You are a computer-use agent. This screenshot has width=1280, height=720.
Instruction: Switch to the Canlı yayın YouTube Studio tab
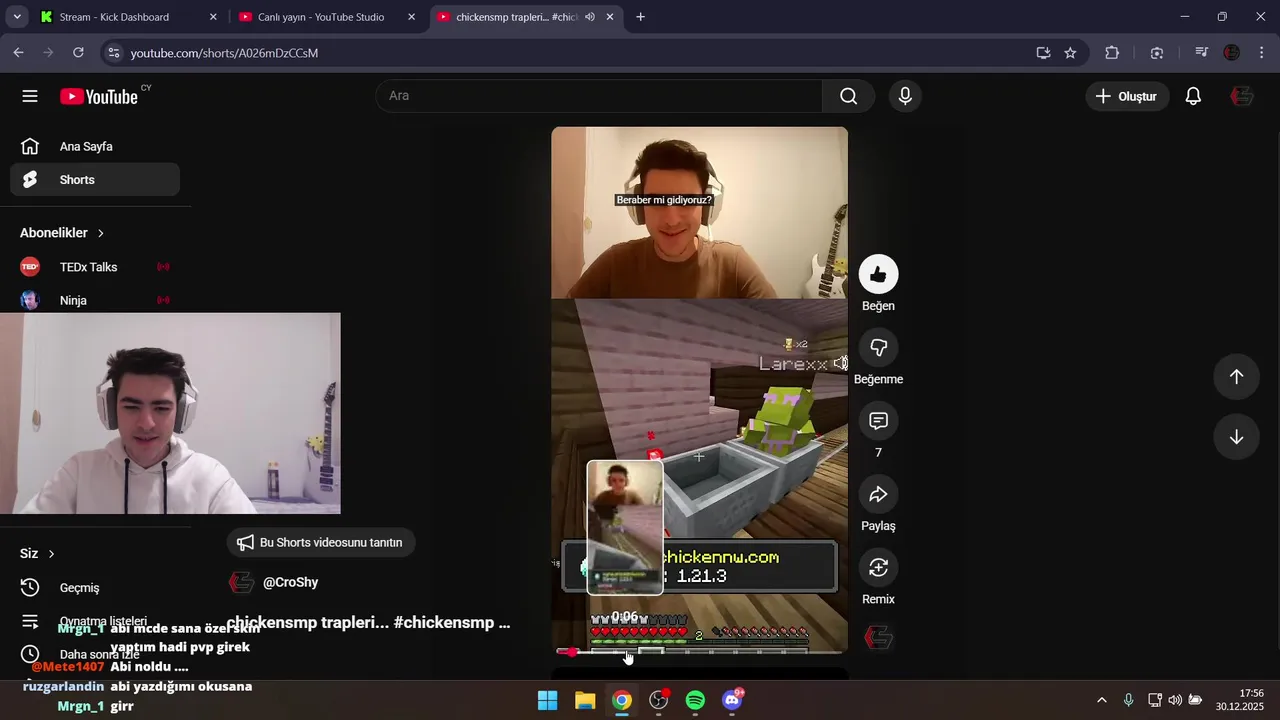tap(327, 17)
